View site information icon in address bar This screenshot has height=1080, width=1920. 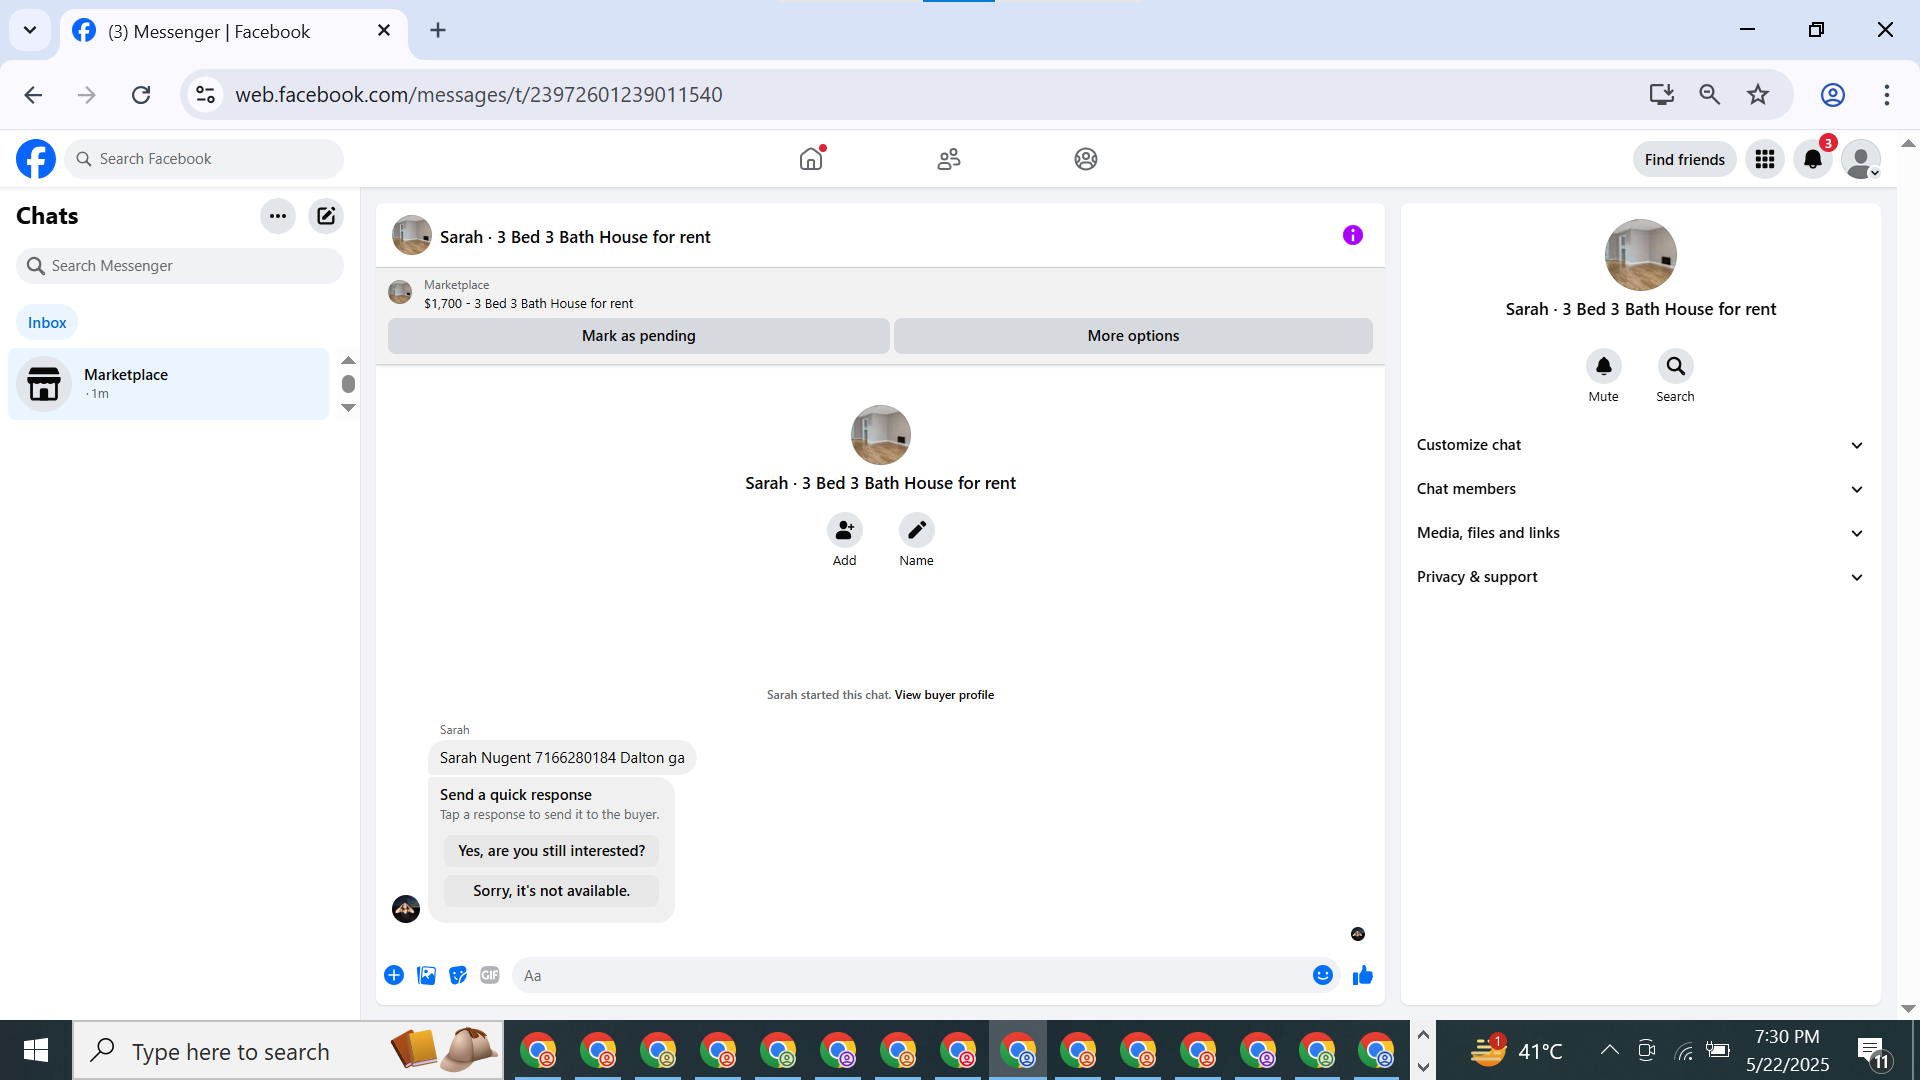pos(205,94)
